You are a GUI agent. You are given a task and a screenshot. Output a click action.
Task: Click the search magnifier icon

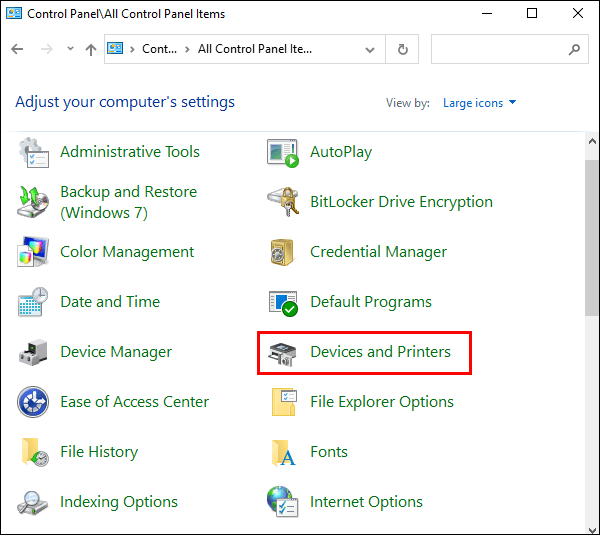point(574,49)
